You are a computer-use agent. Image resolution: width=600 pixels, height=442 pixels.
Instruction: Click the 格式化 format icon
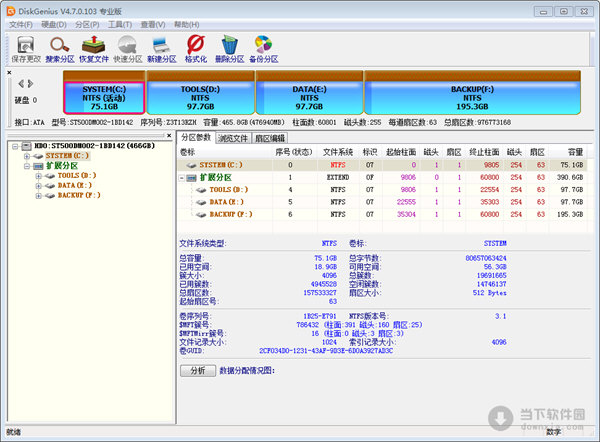coord(196,49)
